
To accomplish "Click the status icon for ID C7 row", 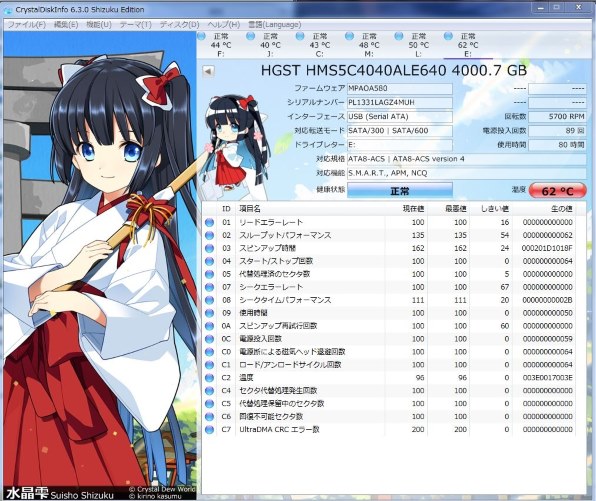I will click(x=209, y=430).
